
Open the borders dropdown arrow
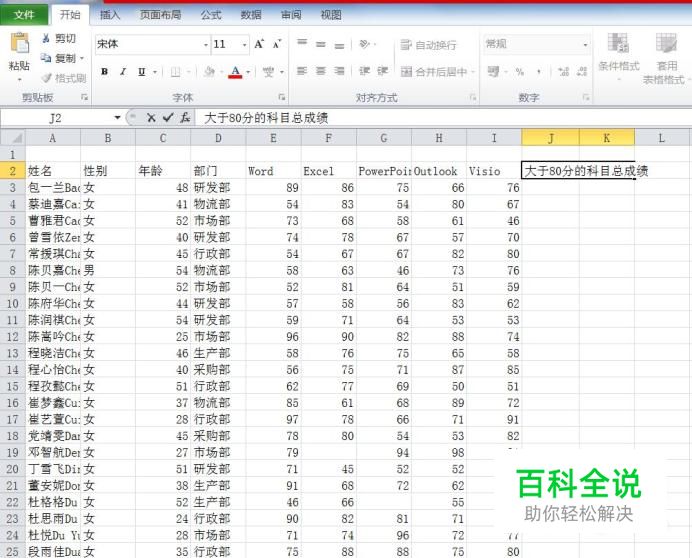(x=188, y=72)
